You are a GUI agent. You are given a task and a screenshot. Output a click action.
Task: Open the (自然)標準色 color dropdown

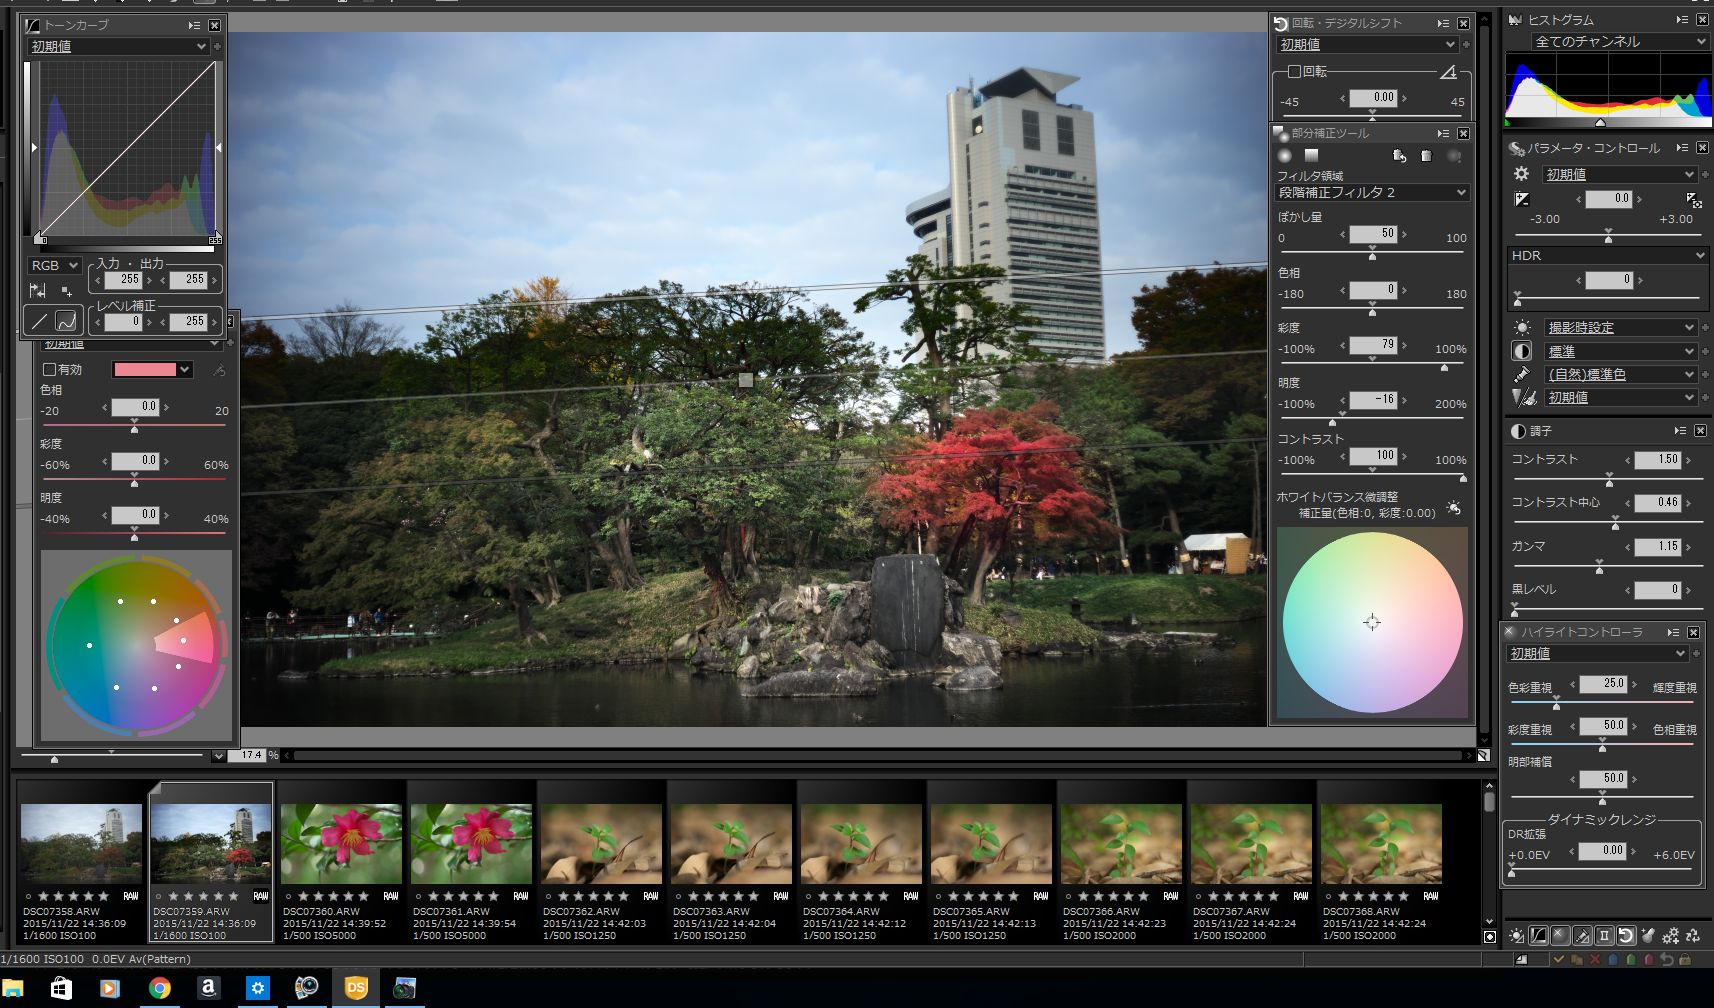point(1620,374)
